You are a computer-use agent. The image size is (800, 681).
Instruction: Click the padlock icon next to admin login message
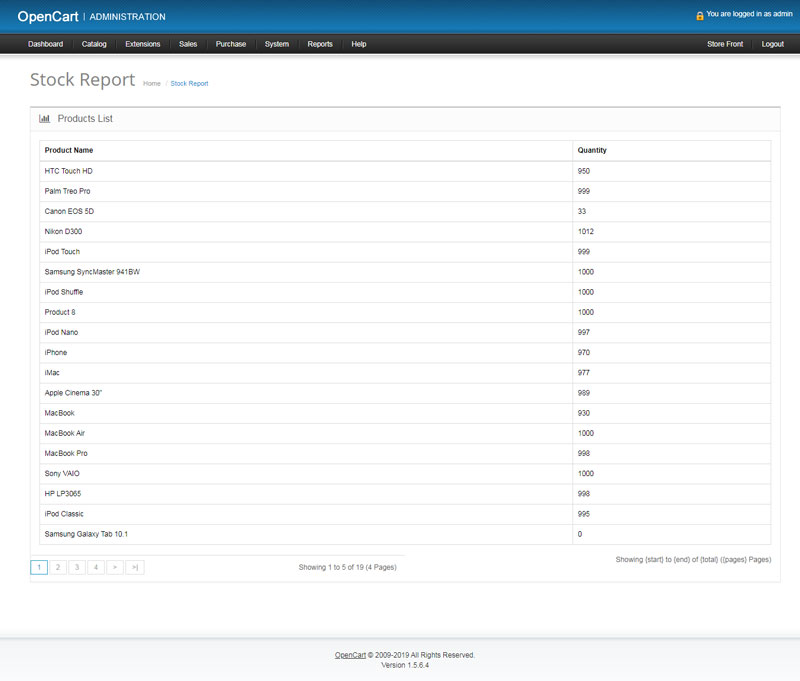pyautogui.click(x=698, y=15)
